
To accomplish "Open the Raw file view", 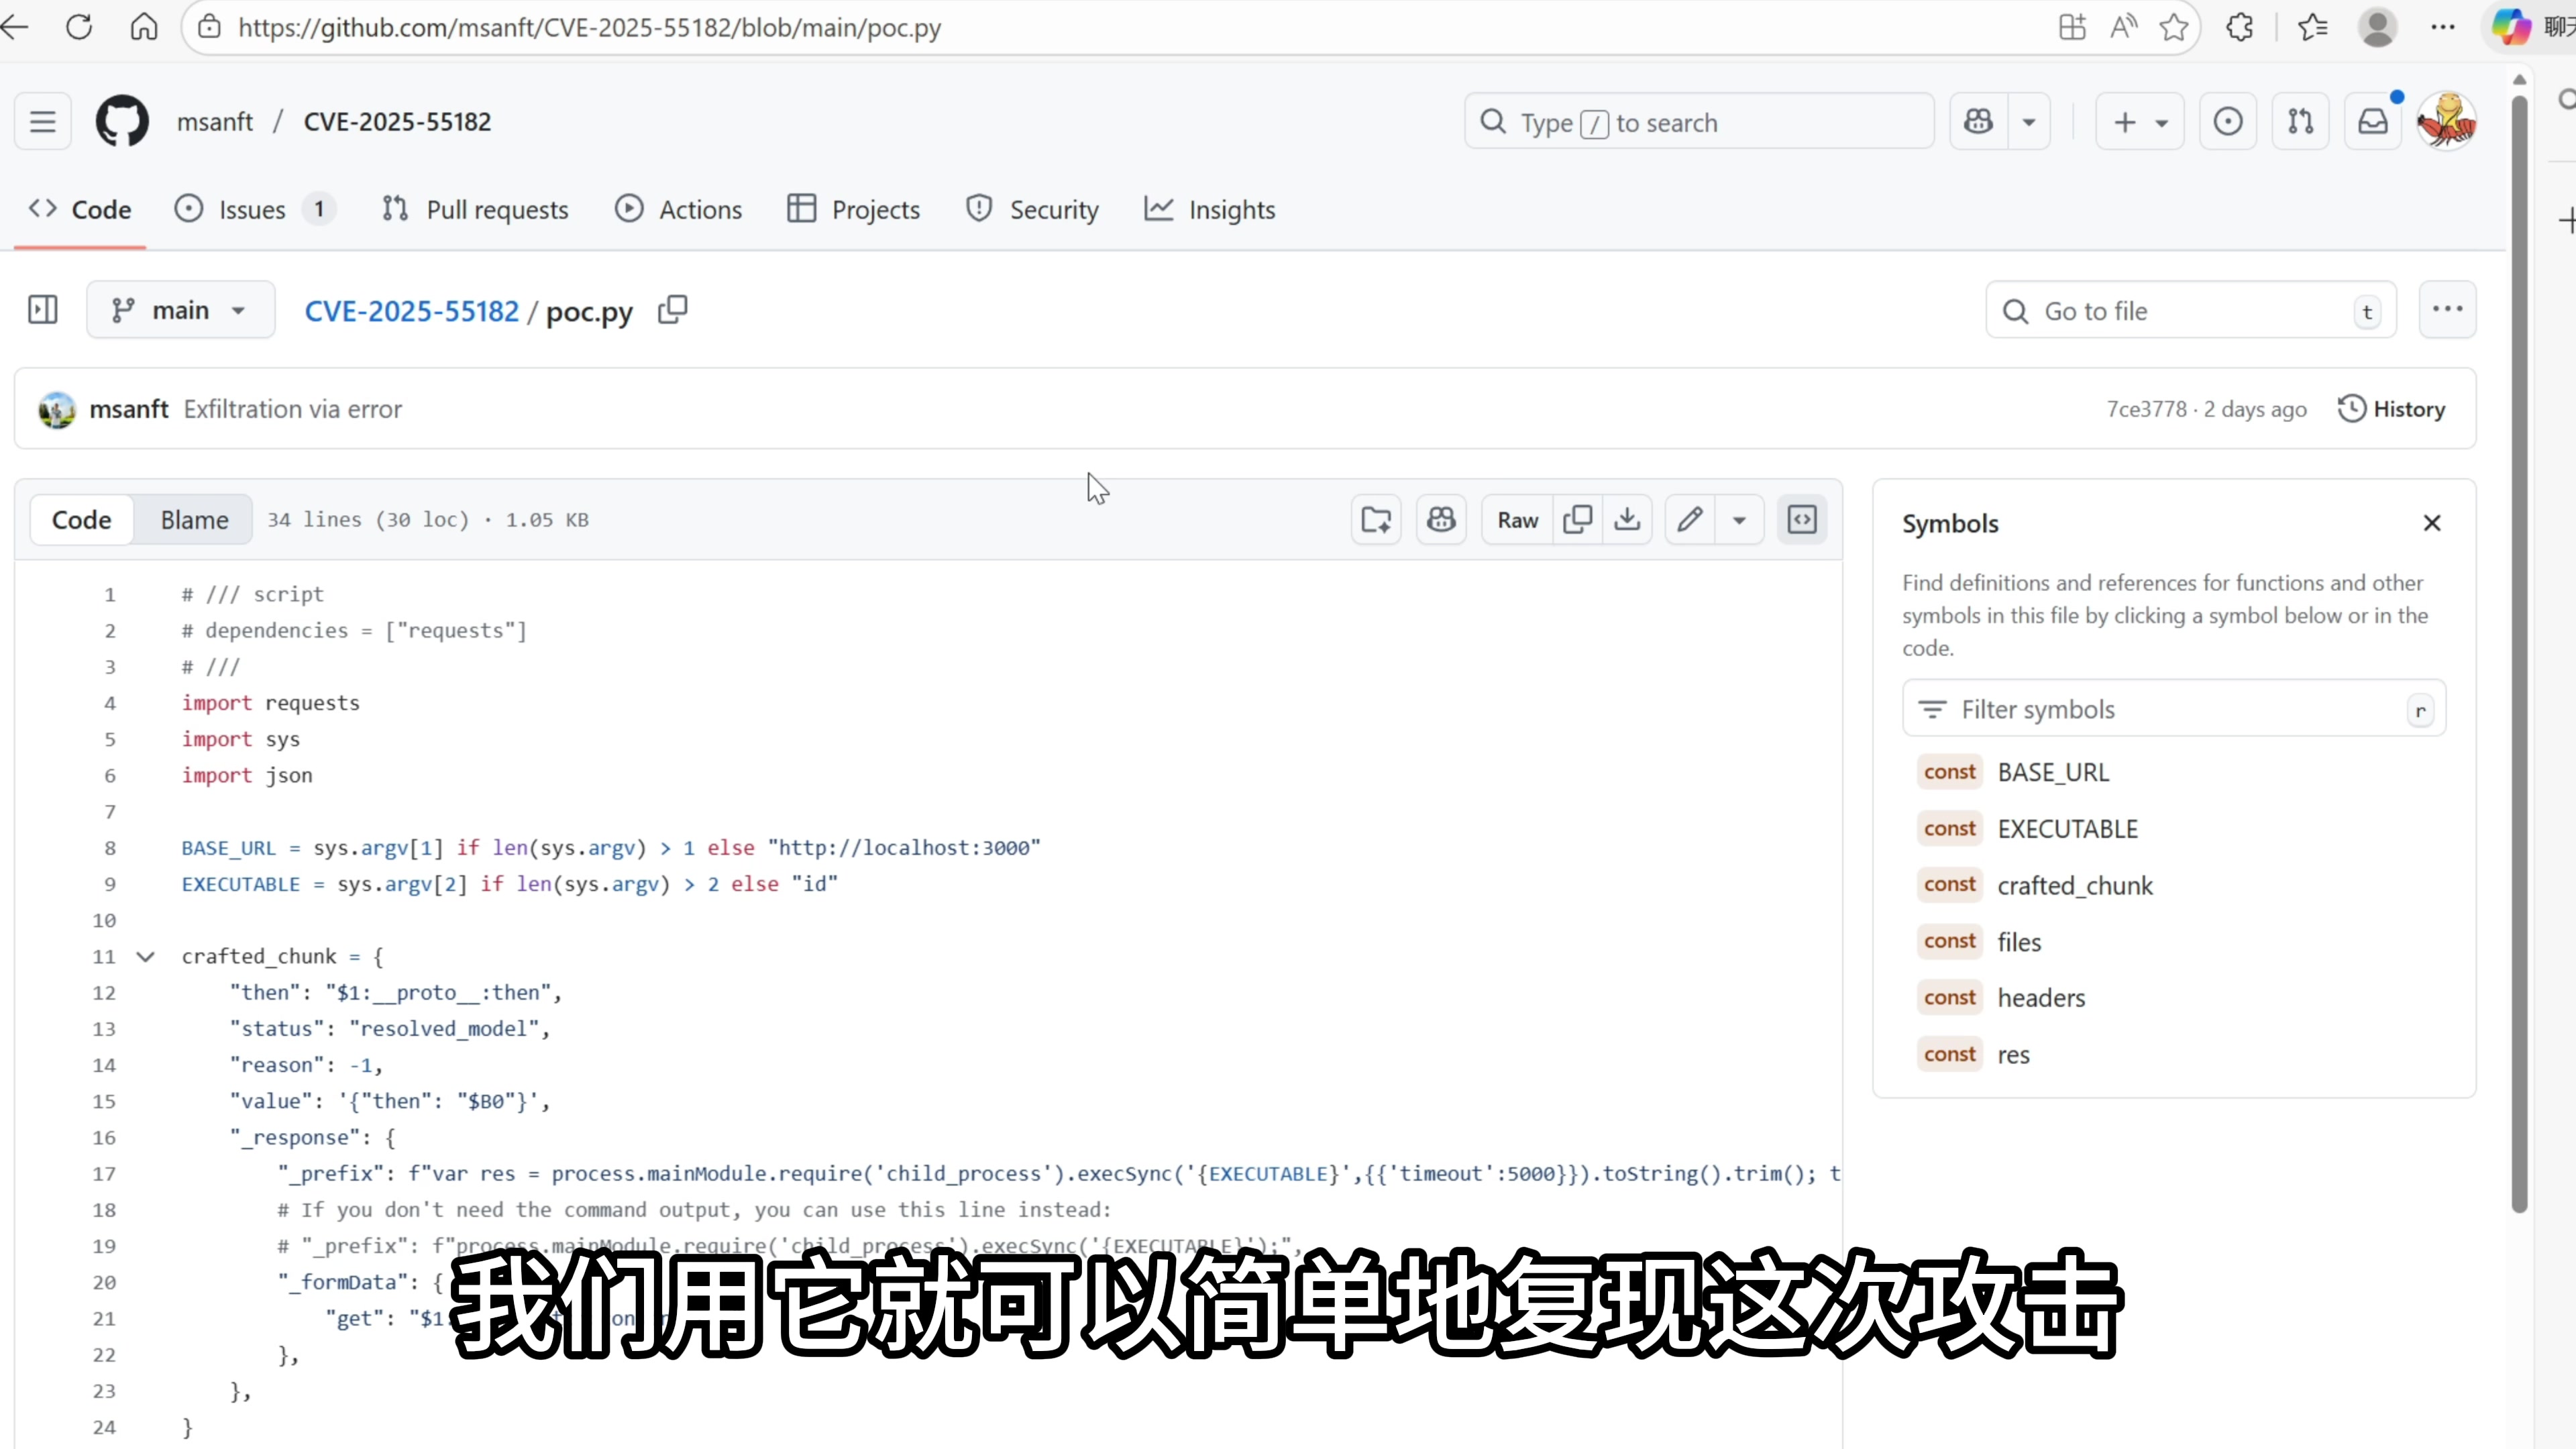I will pyautogui.click(x=1517, y=519).
